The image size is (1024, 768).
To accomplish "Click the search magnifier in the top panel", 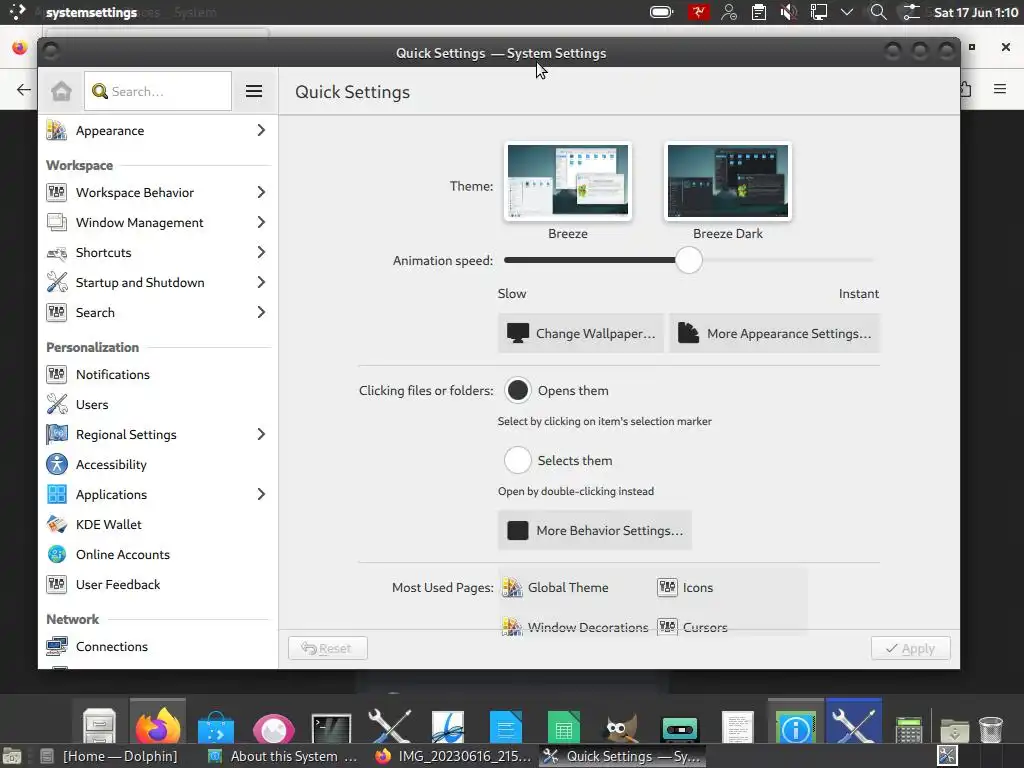I will (878, 12).
